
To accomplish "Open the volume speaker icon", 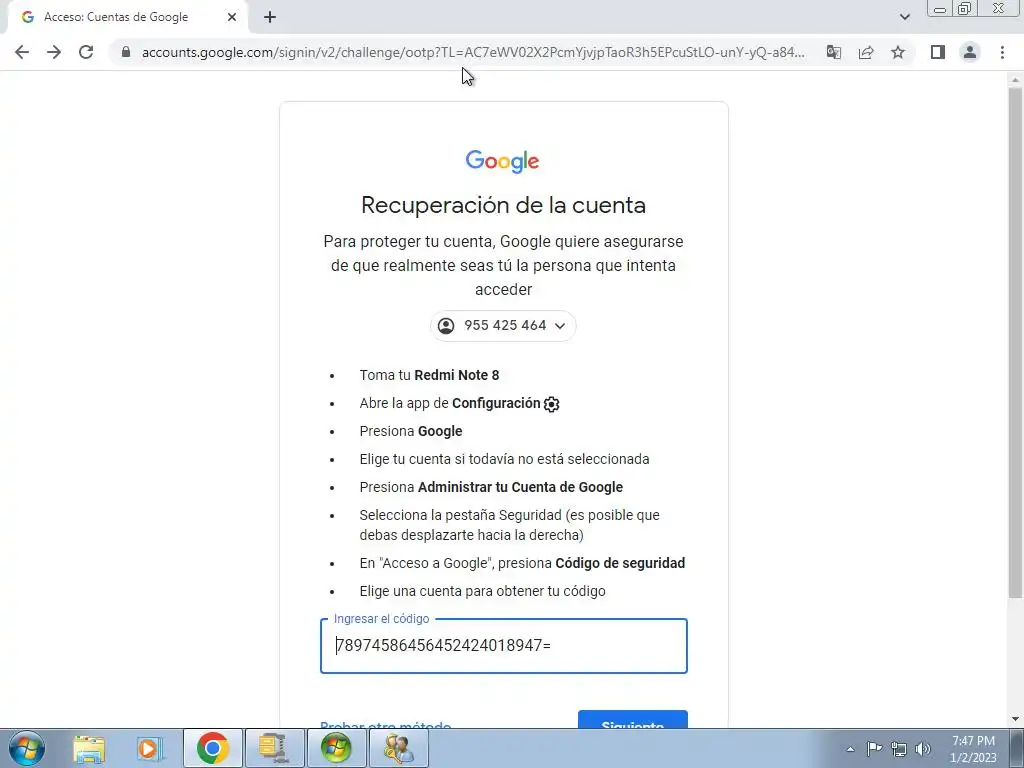I will 923,749.
